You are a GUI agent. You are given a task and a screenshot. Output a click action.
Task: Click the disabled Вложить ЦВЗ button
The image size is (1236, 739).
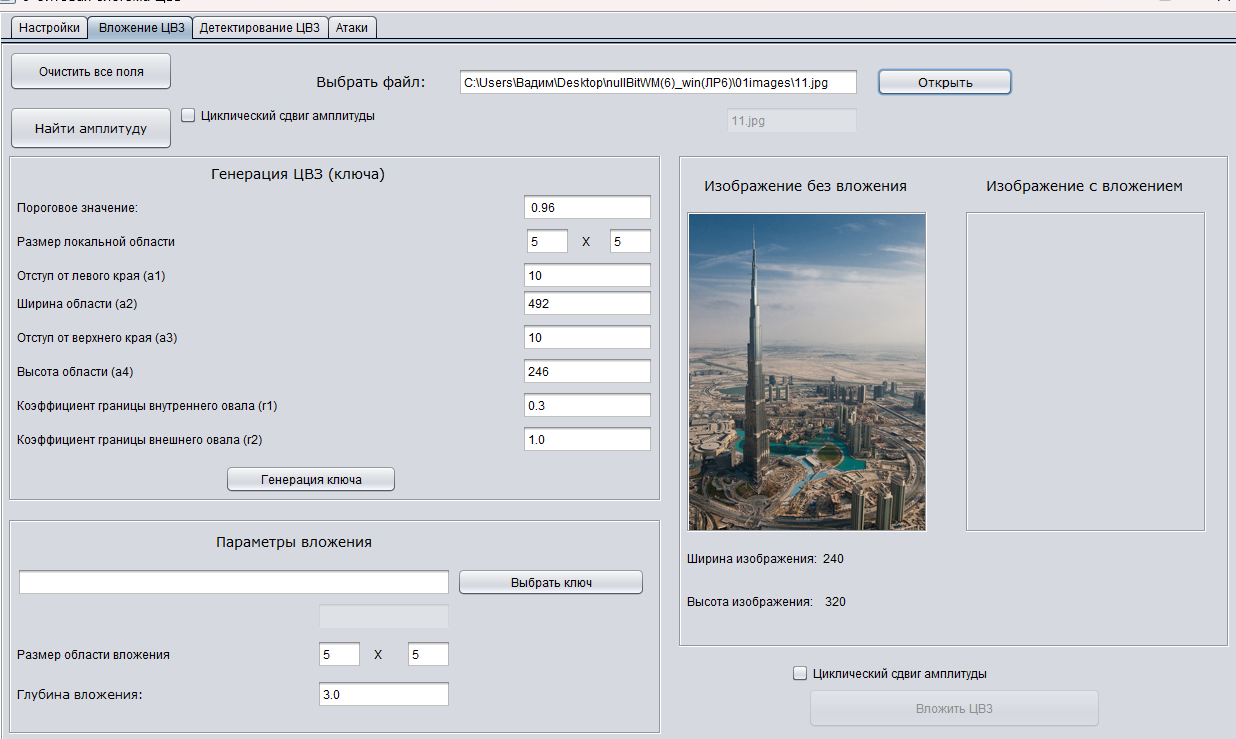(x=954, y=709)
